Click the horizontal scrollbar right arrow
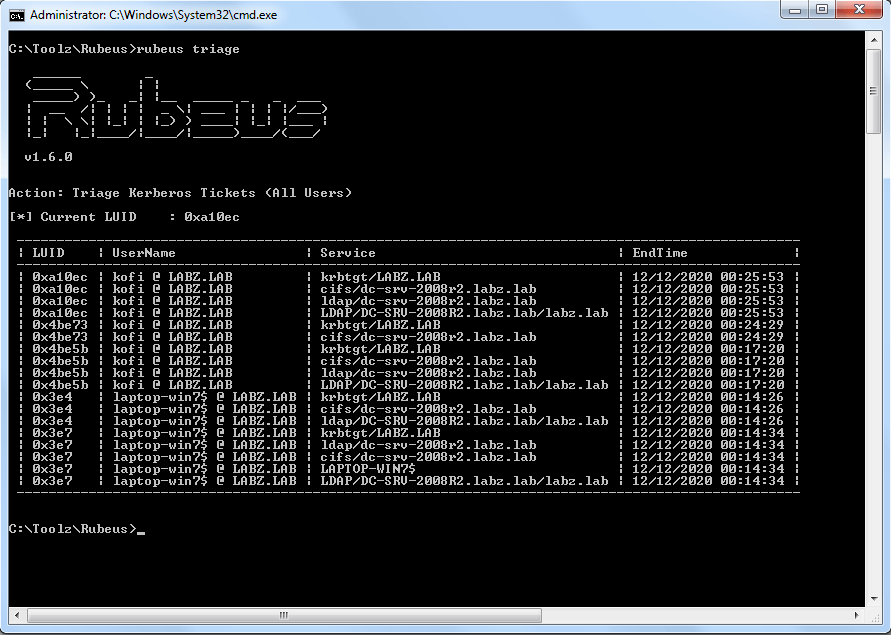The height and width of the screenshot is (635, 891). [x=857, y=615]
